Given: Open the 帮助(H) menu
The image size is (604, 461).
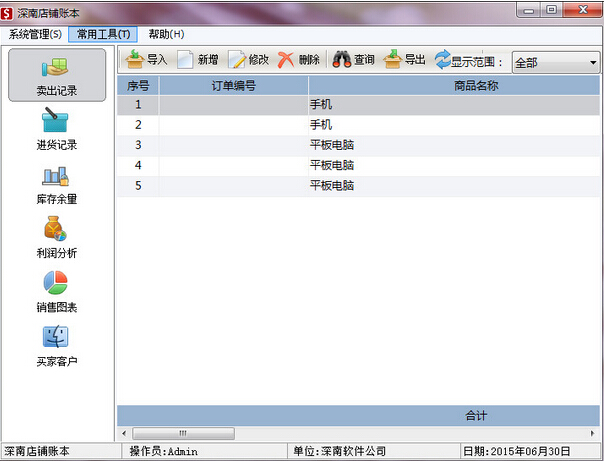Looking at the screenshot, I should (x=166, y=34).
